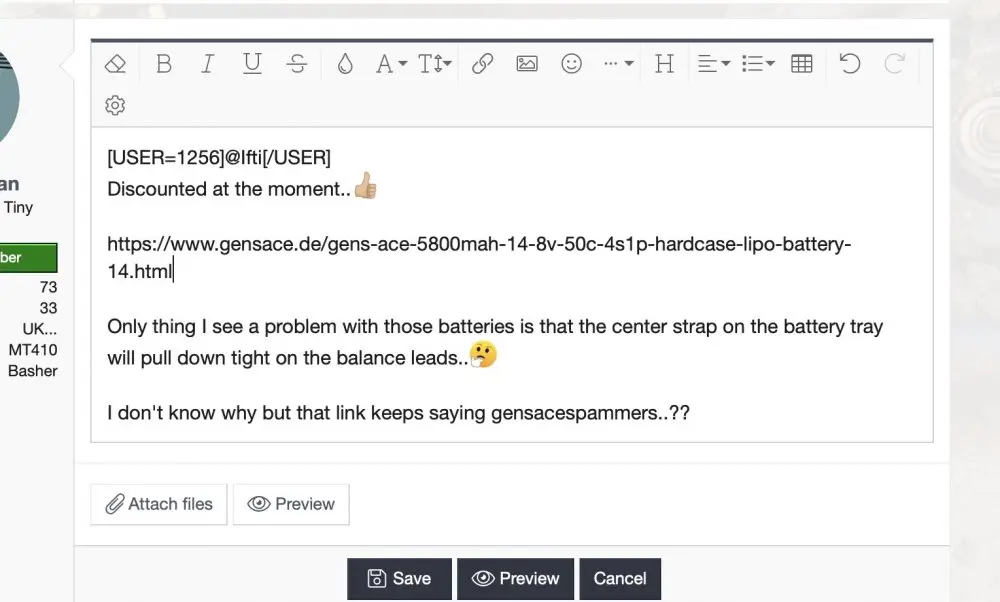The height and width of the screenshot is (602, 1000).
Task: Toggle bold formatting
Action: tap(164, 64)
